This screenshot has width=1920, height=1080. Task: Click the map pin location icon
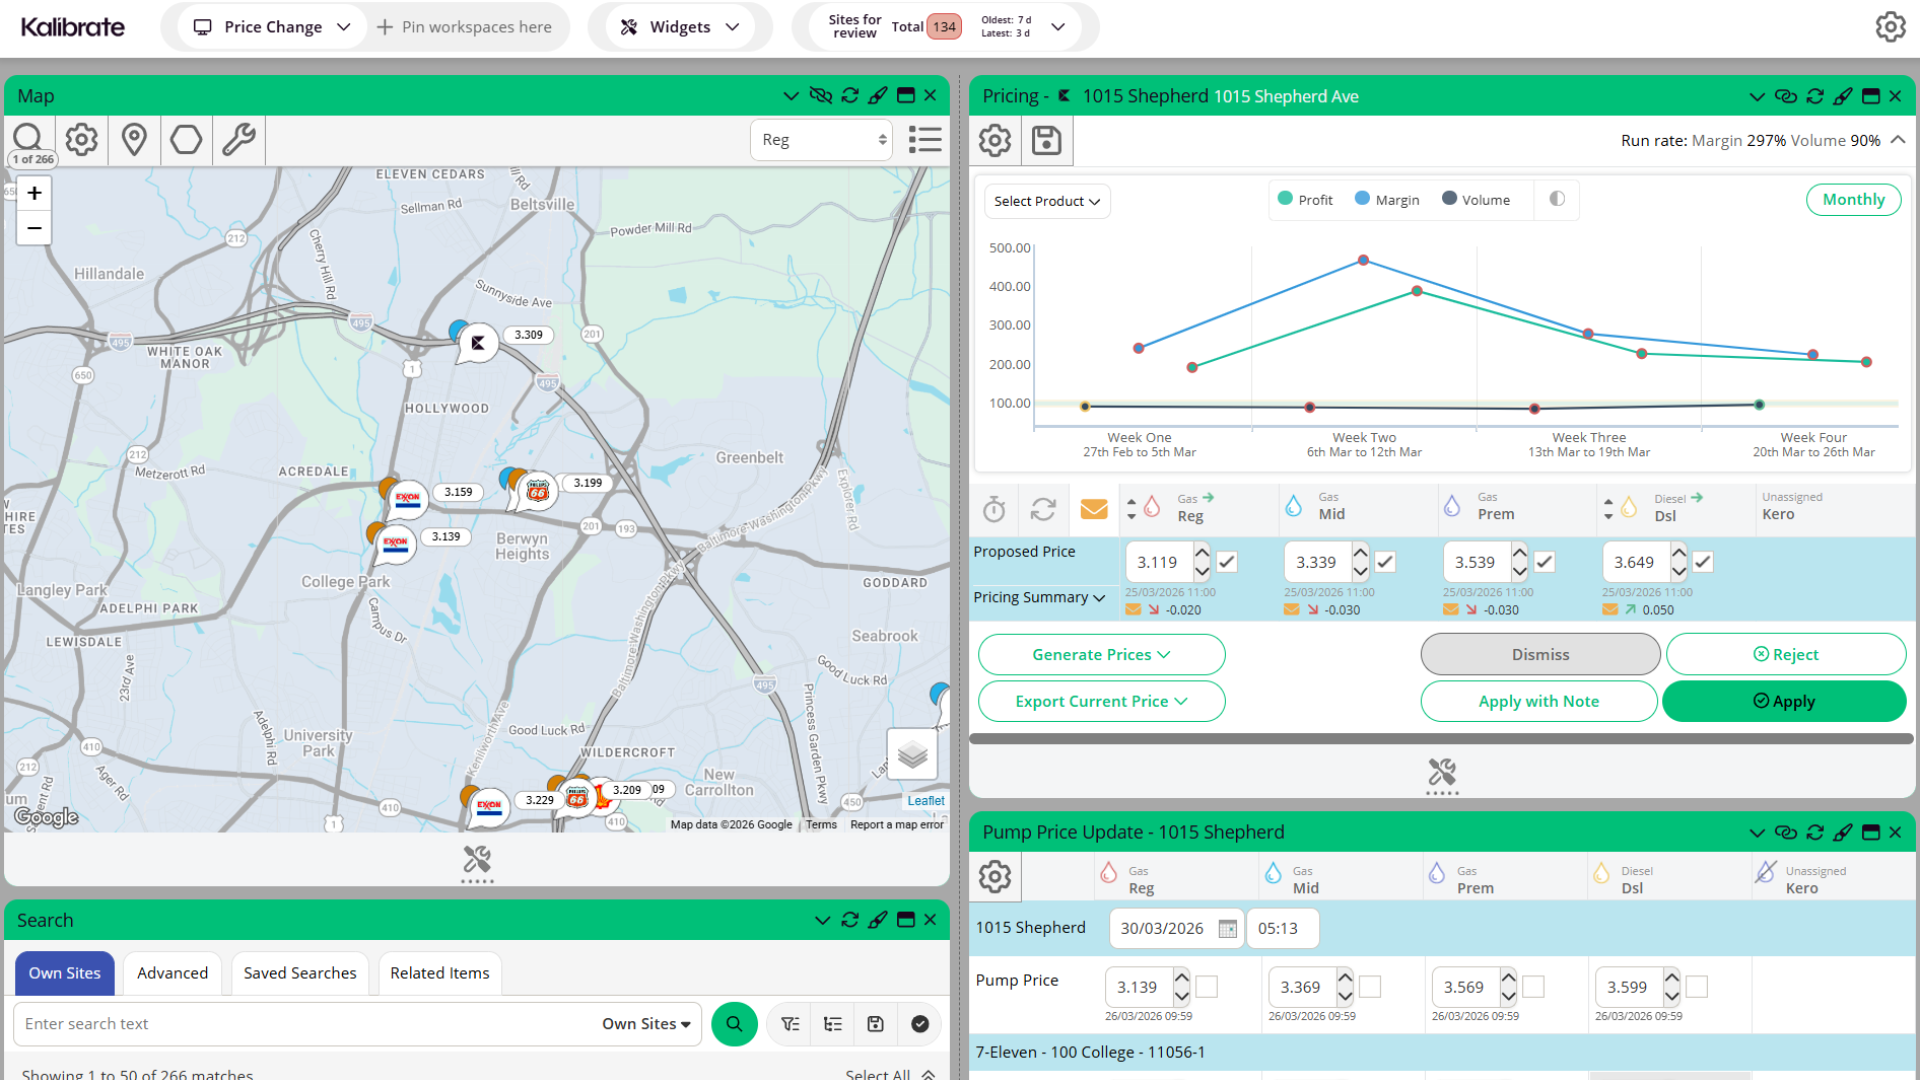tap(134, 140)
